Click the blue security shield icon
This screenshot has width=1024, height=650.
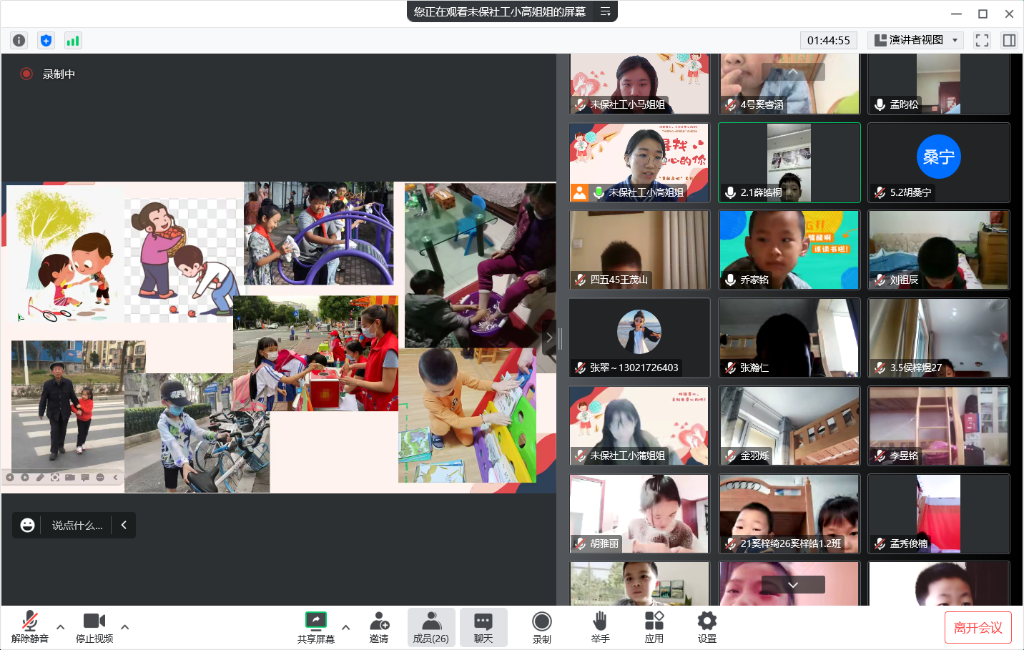tap(45, 40)
